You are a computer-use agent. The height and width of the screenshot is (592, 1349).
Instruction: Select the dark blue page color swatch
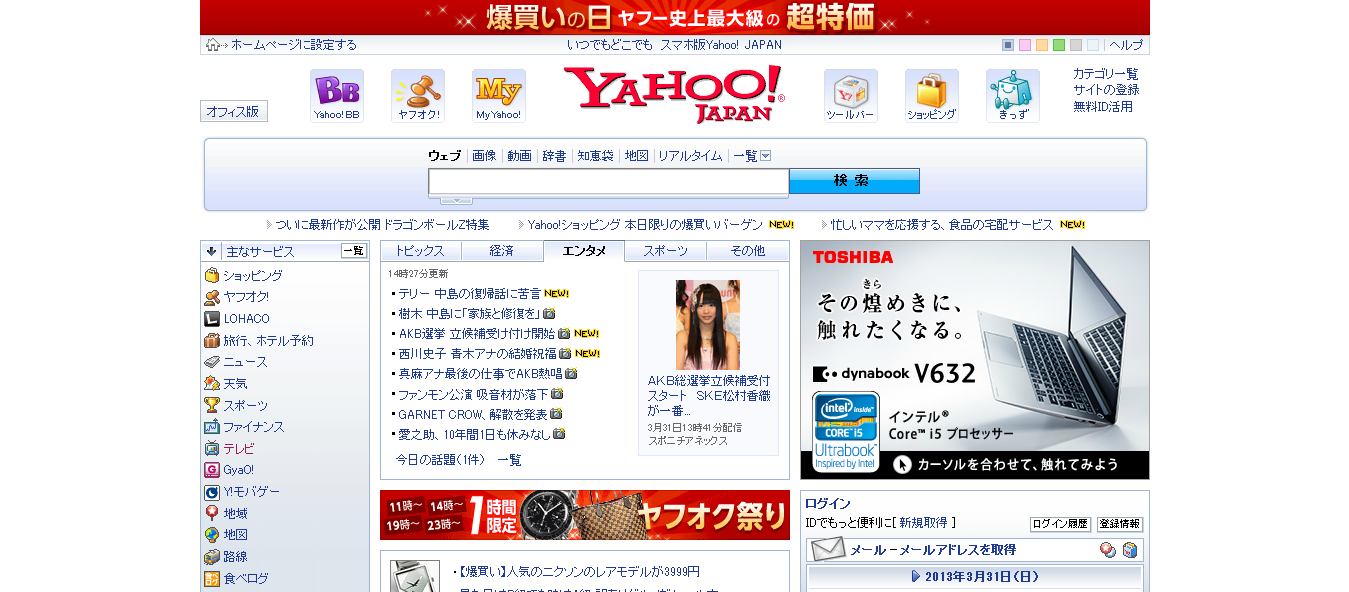(x=1008, y=45)
